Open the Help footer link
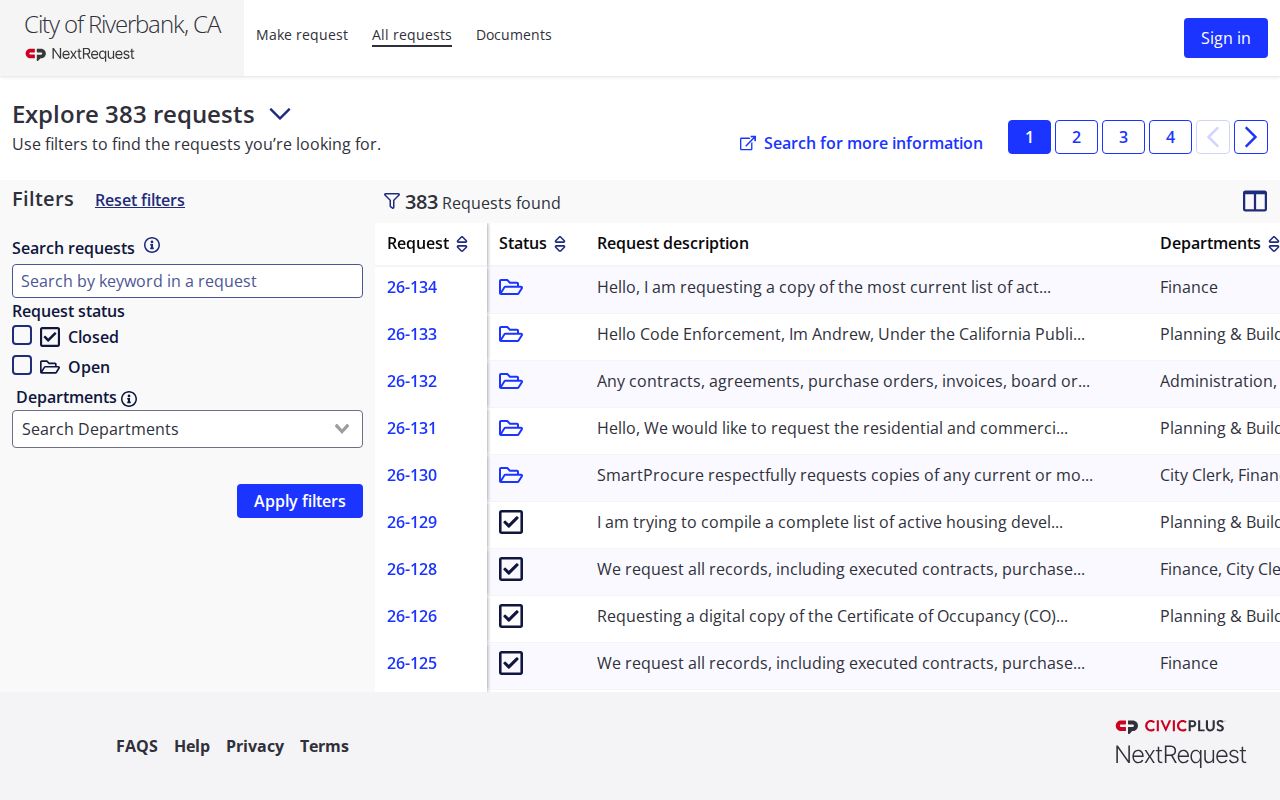This screenshot has height=800, width=1280. coord(192,746)
